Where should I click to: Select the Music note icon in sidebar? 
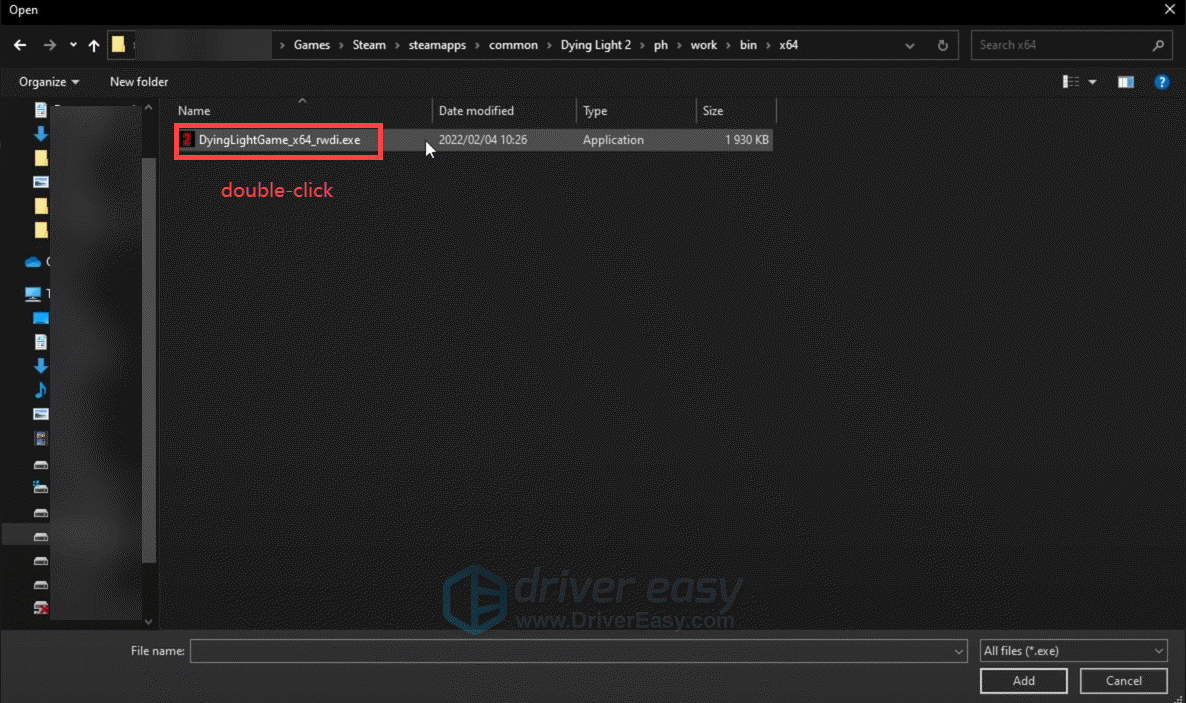(x=41, y=389)
